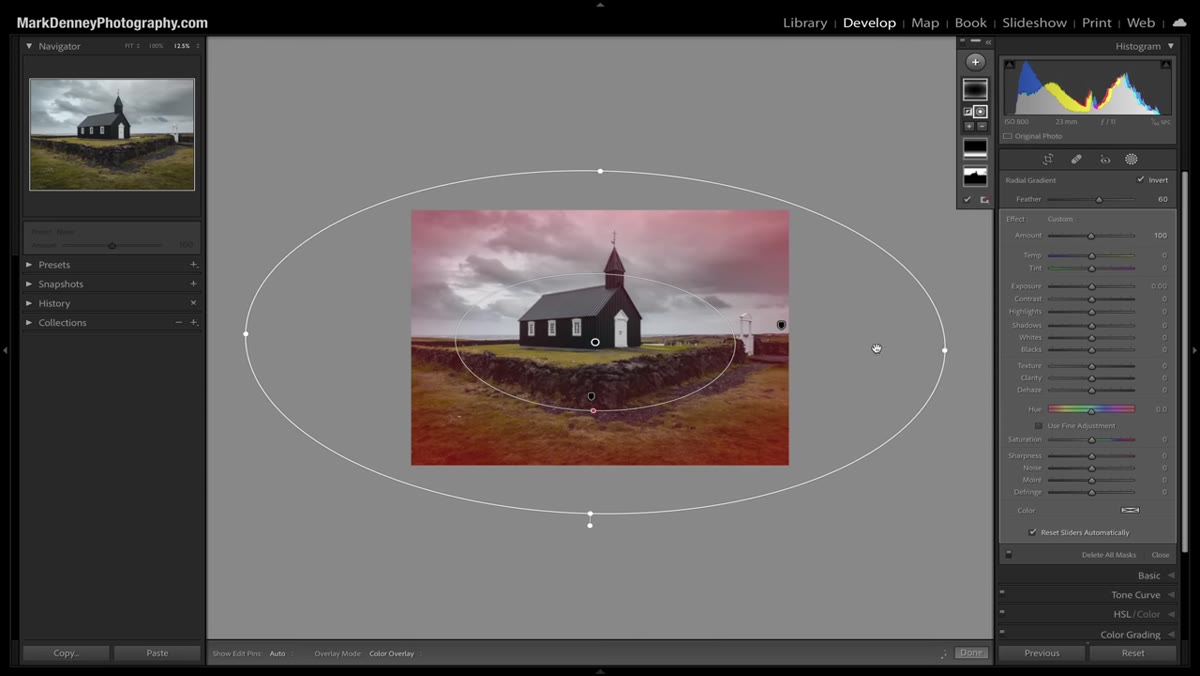Image resolution: width=1200 pixels, height=676 pixels.
Task: Clear History with the X icon
Action: (193, 303)
